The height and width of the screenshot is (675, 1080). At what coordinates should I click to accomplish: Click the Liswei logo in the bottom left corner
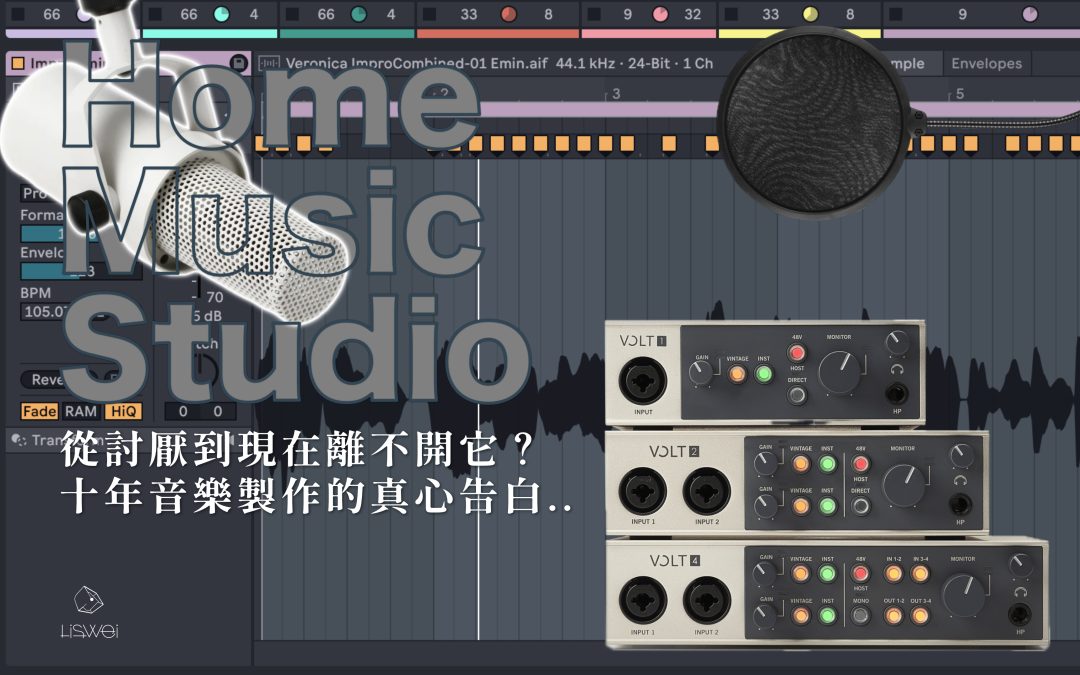(88, 610)
